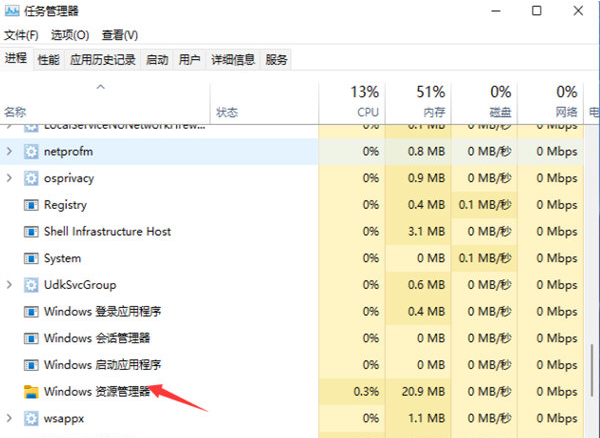Switch to the 进程 tab
Screen dimensions: 600x438
point(16,59)
